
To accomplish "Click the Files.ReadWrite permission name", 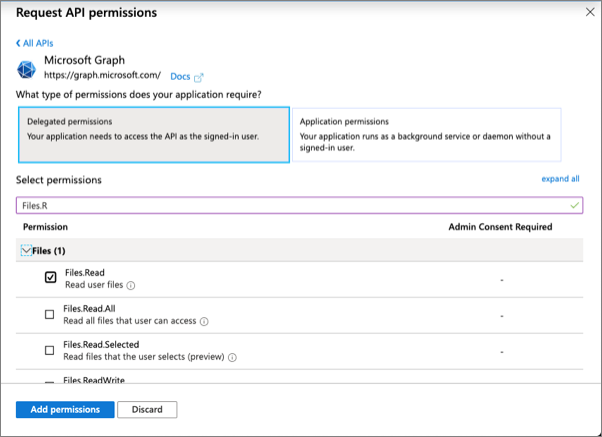I will coord(94,380).
